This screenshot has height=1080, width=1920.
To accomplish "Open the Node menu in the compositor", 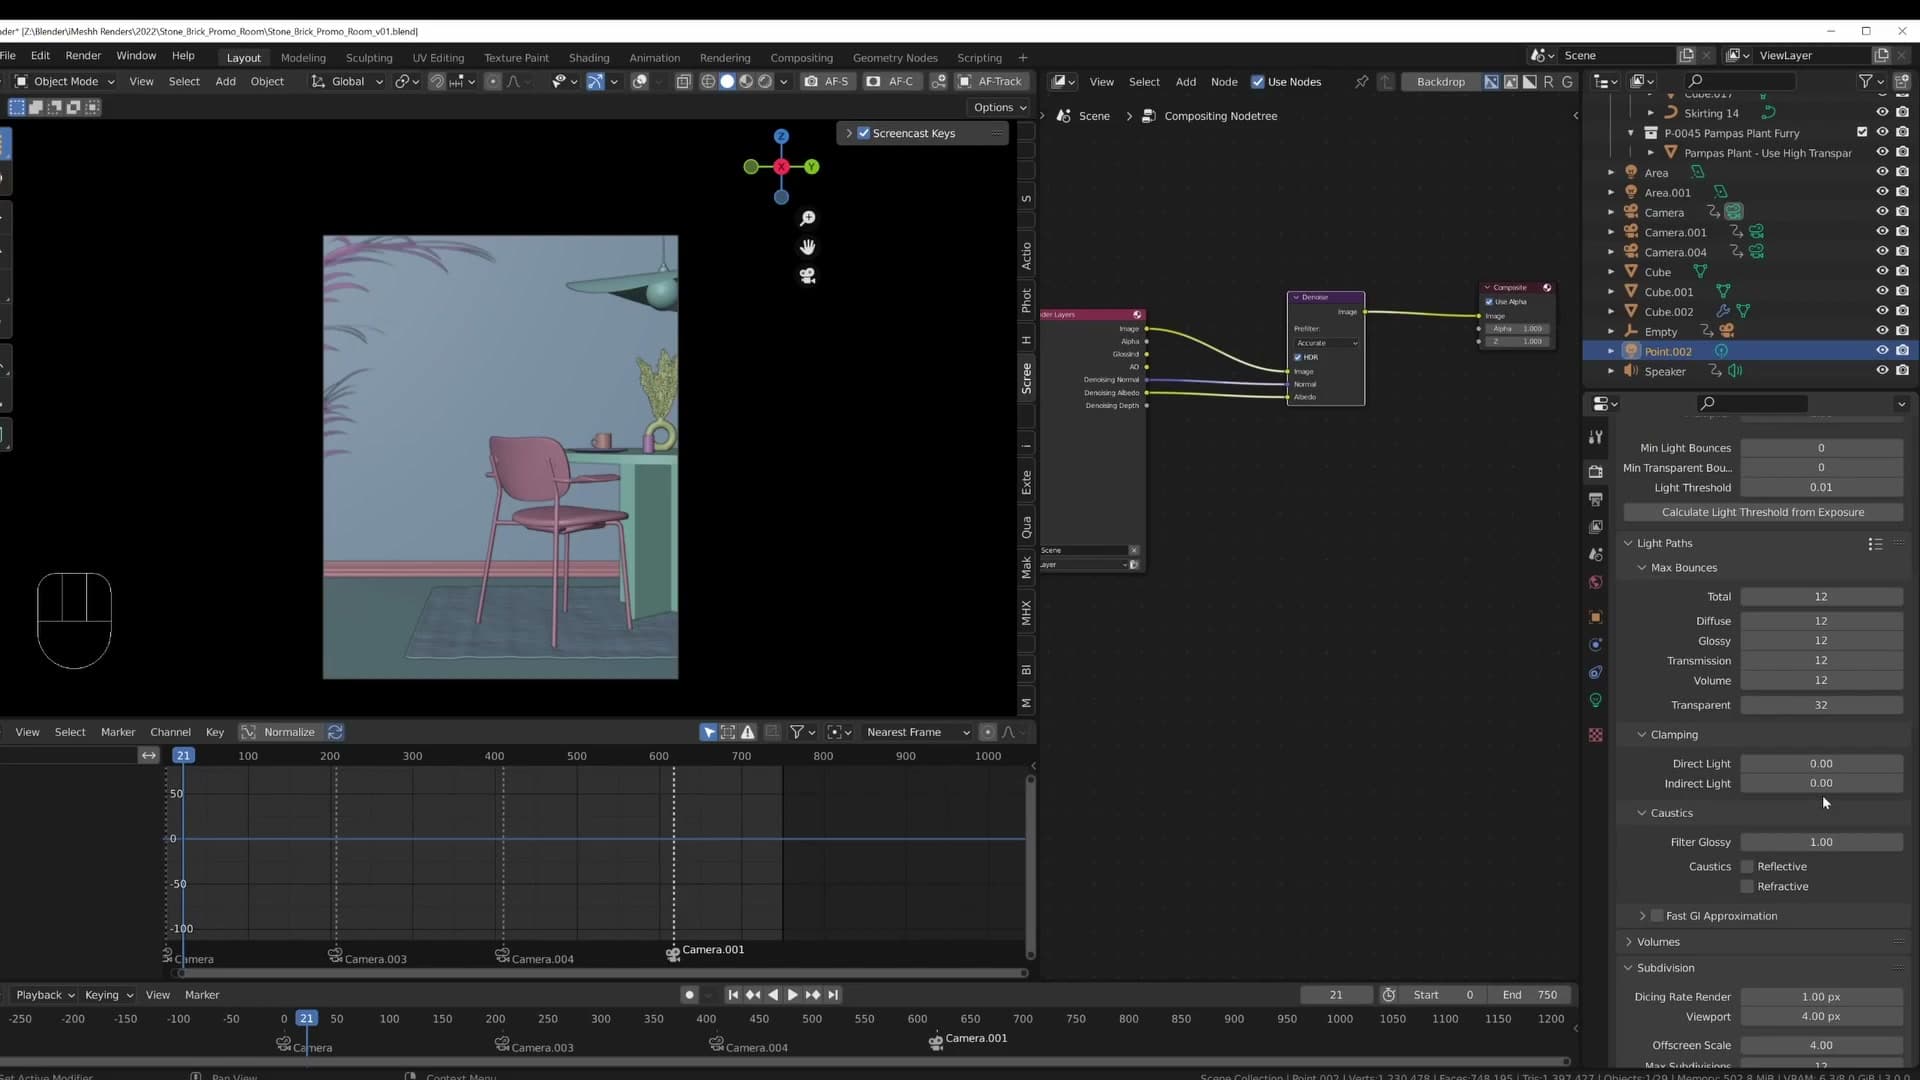I will click(1224, 82).
